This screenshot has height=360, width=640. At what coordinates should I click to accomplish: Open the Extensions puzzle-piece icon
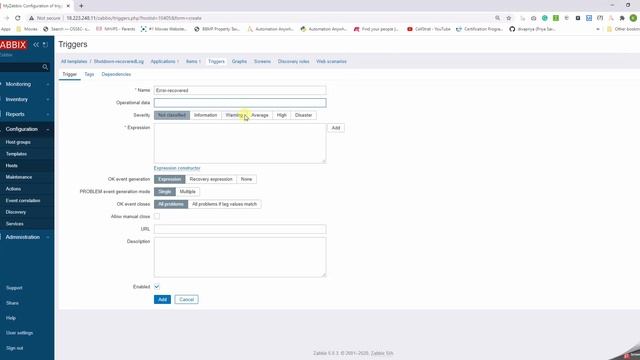(622, 18)
